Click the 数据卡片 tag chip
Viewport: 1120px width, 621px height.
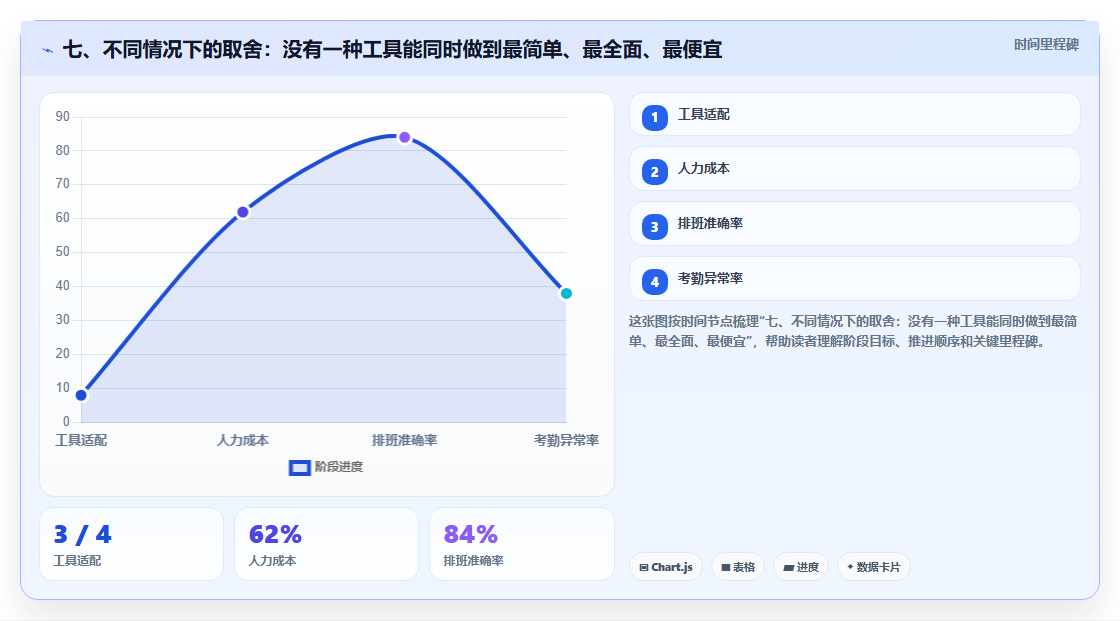(x=874, y=567)
